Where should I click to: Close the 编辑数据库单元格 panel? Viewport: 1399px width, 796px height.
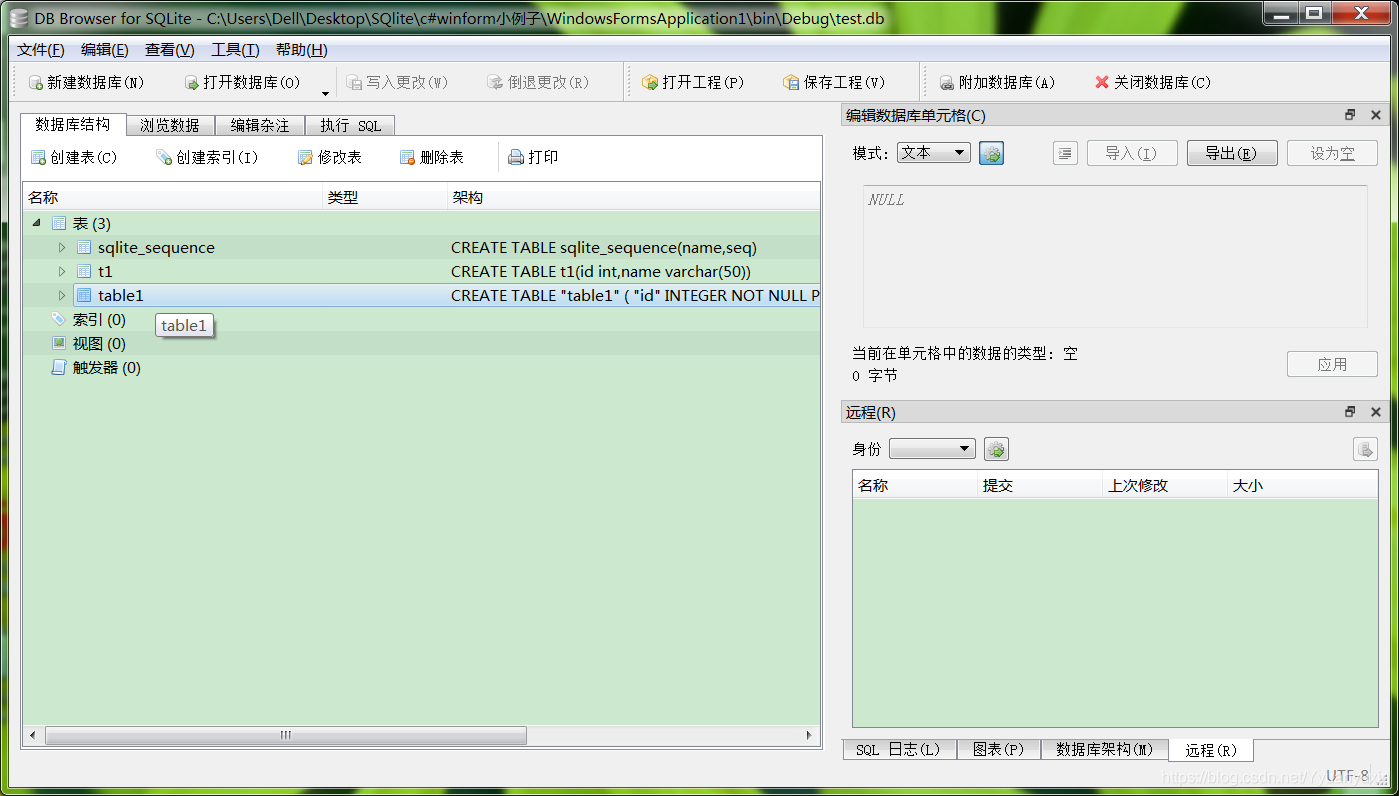1376,115
